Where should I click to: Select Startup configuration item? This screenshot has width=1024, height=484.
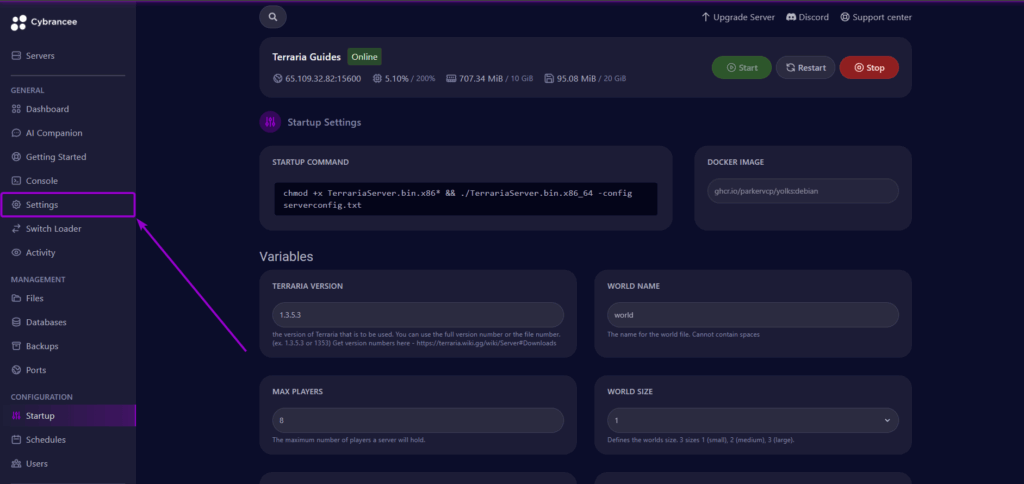click(x=68, y=415)
